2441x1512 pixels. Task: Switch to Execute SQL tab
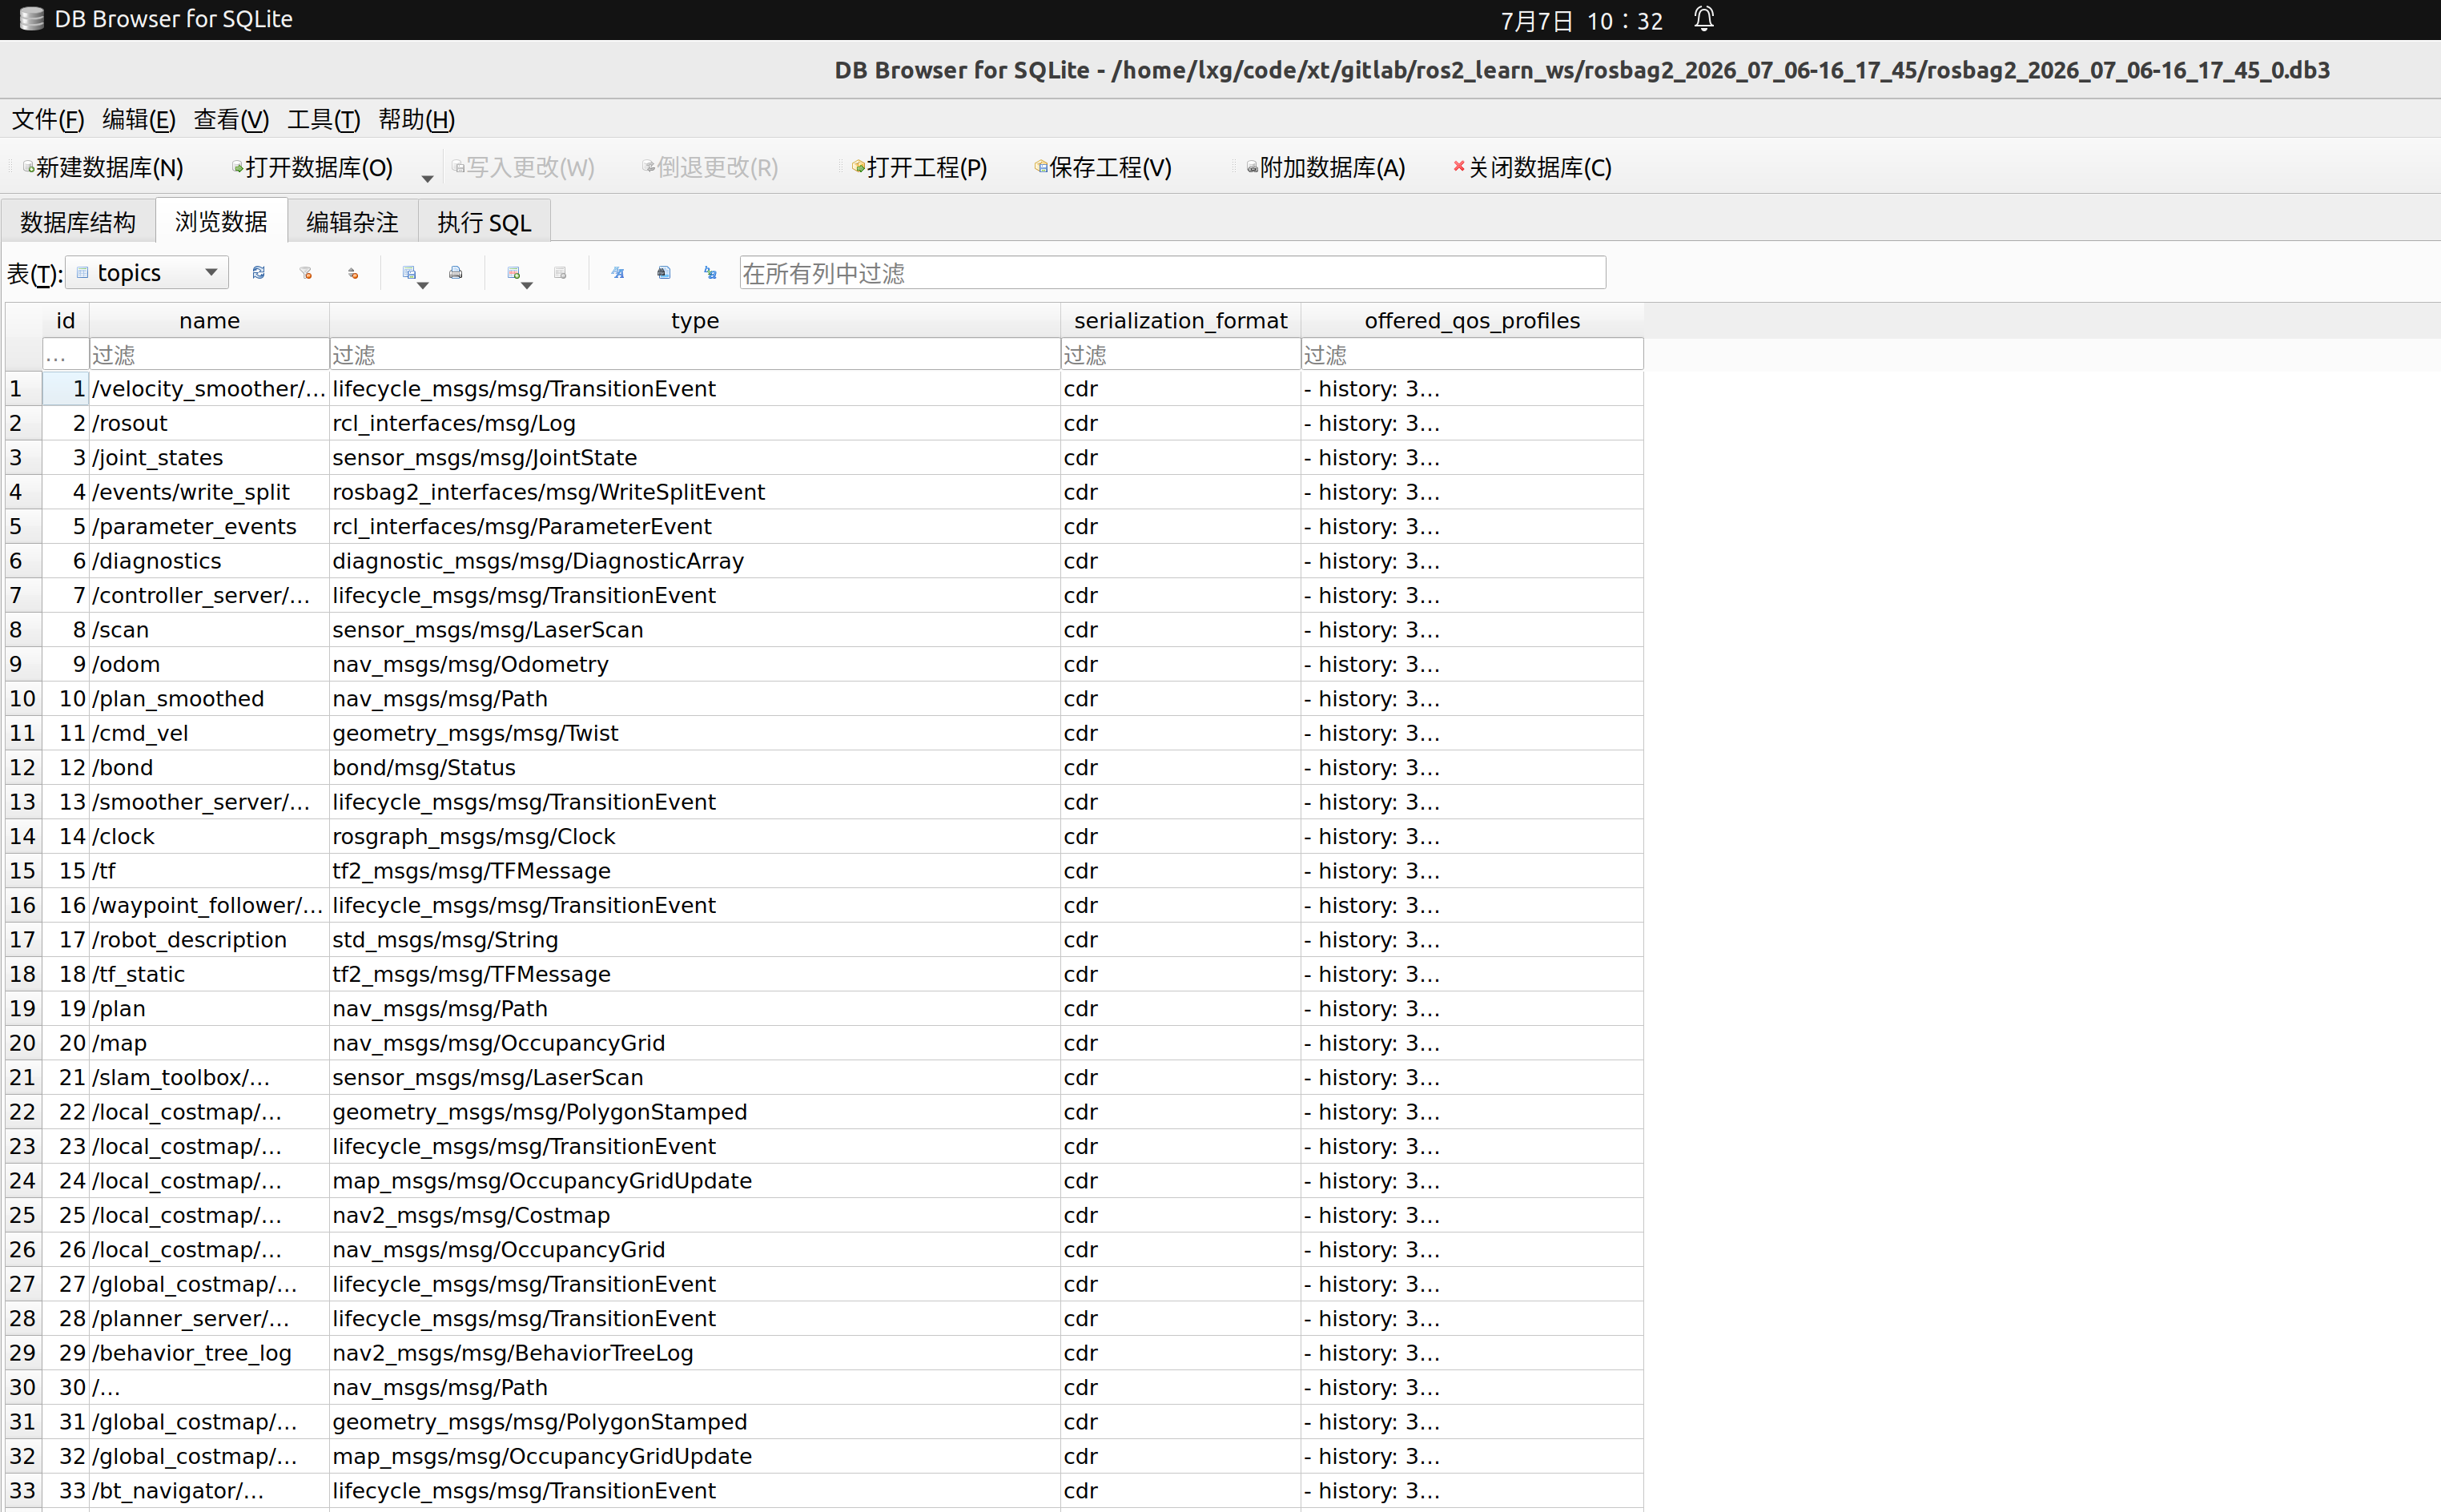tap(484, 222)
